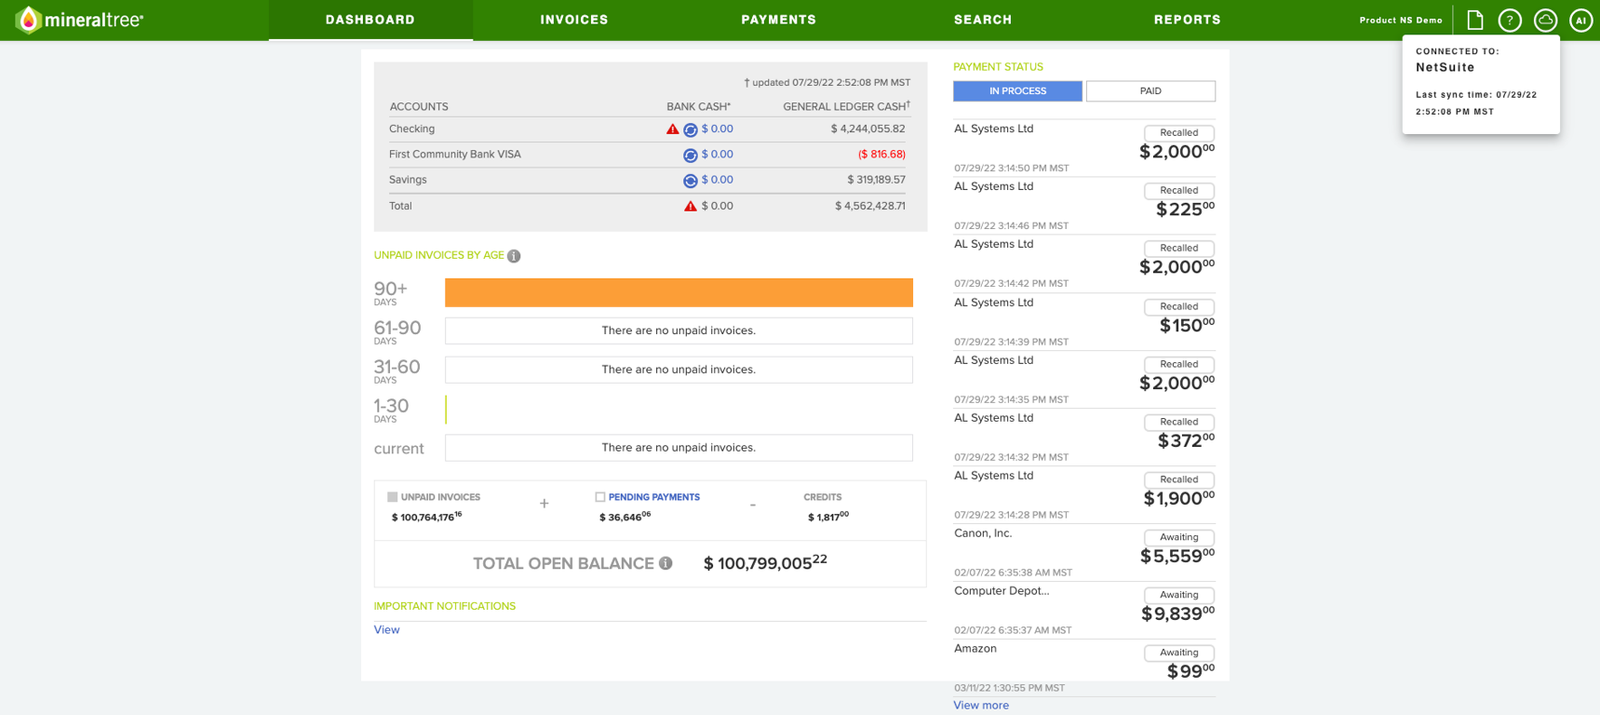Show info for Total Open Balance

[x=666, y=563]
